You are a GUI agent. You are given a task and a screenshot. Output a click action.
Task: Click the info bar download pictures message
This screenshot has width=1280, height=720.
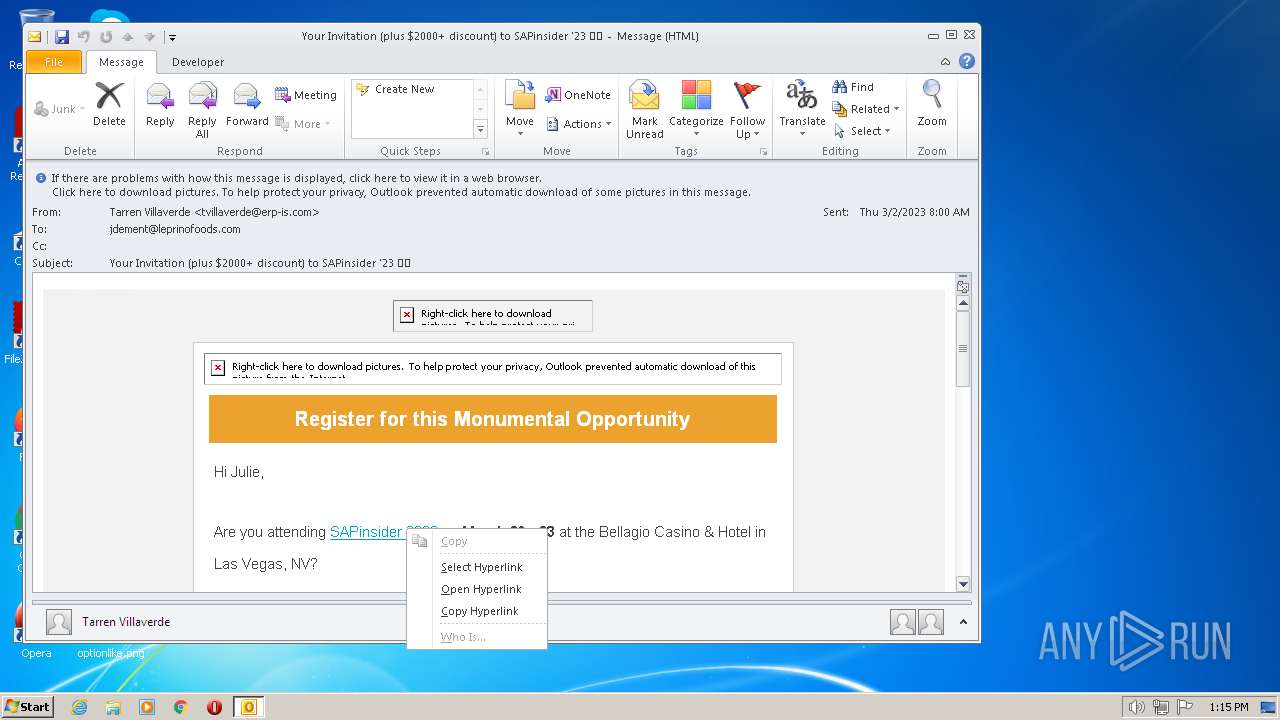coord(401,192)
